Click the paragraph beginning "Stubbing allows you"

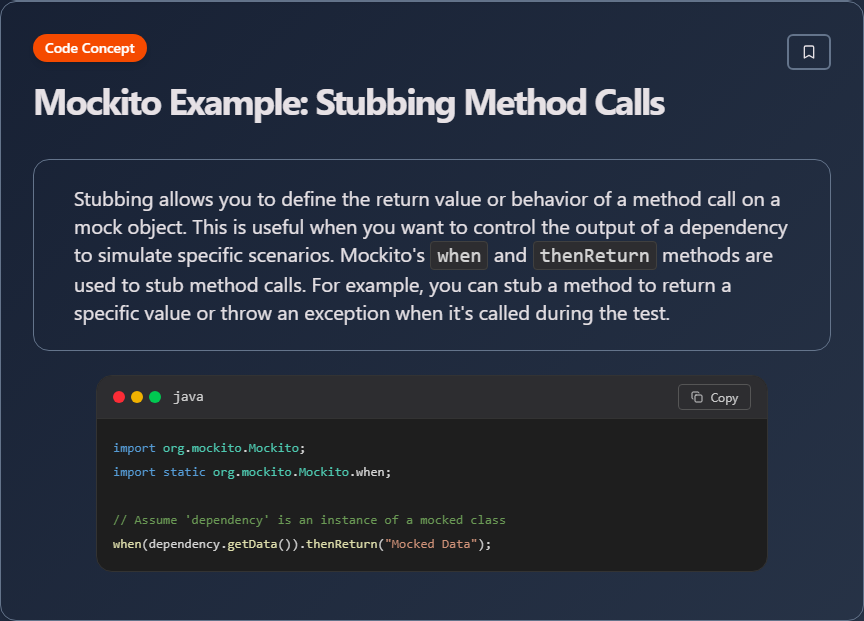431,256
